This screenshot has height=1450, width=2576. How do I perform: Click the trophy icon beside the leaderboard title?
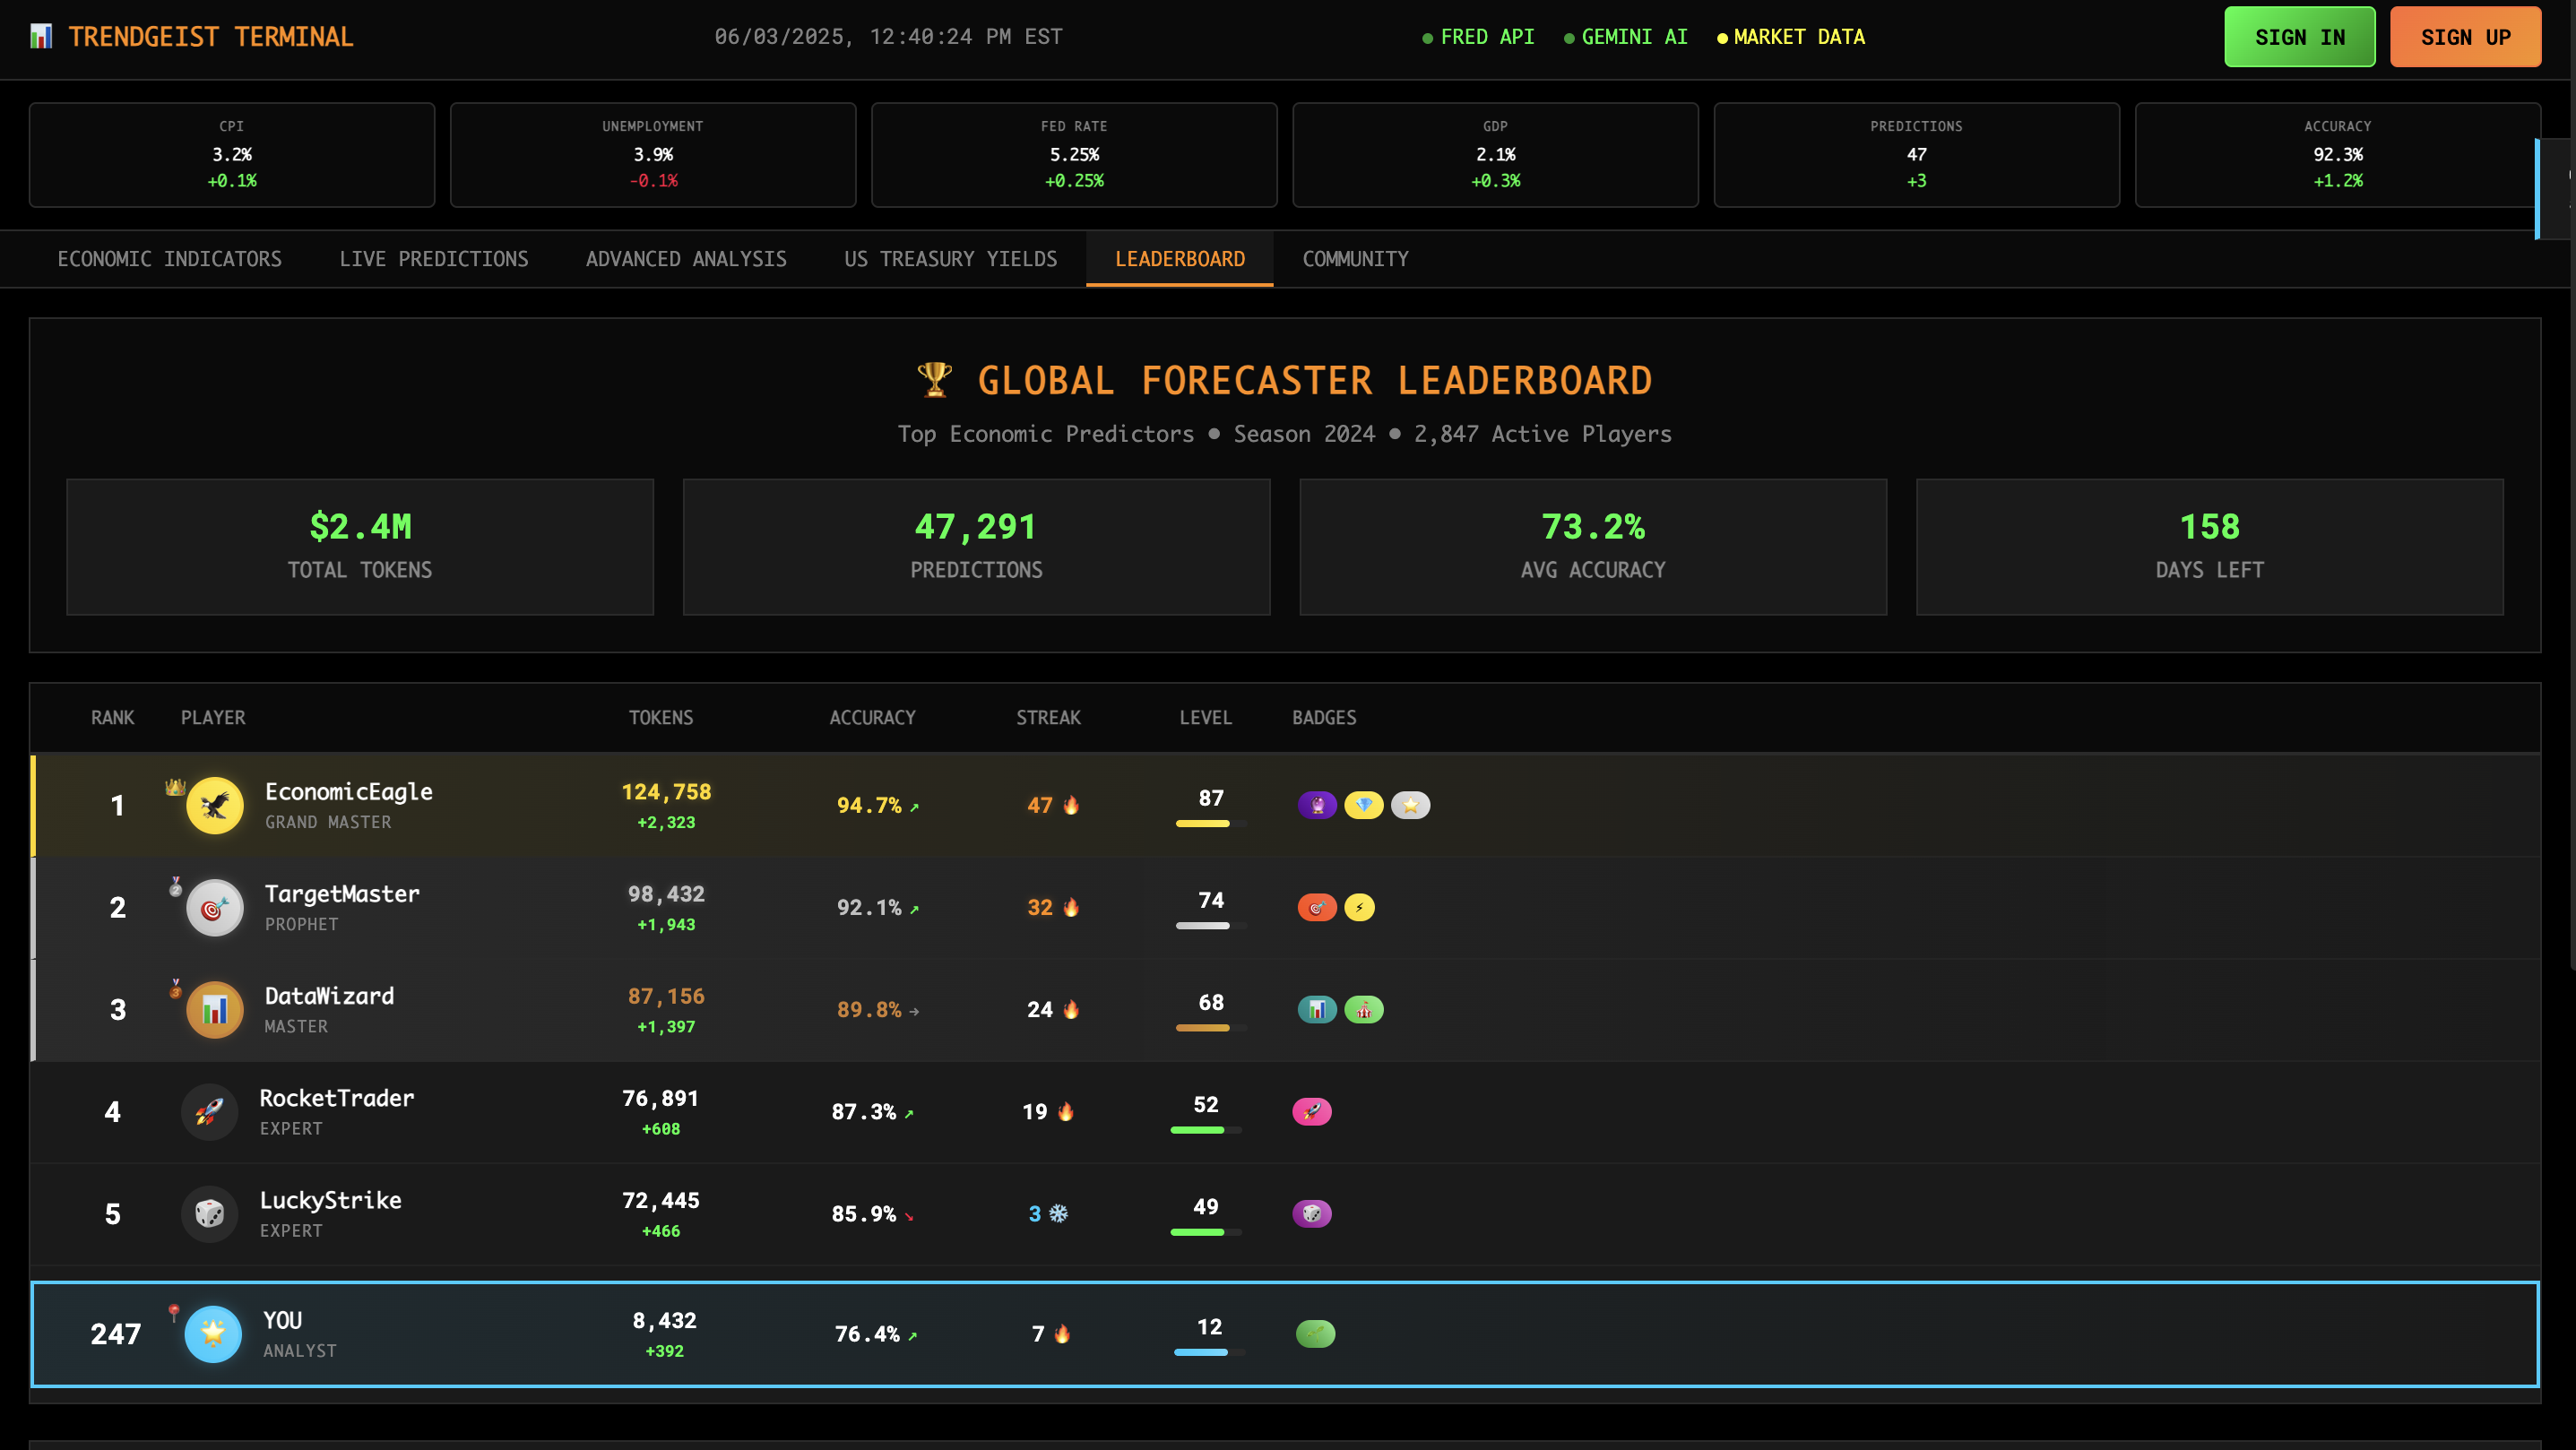point(934,379)
